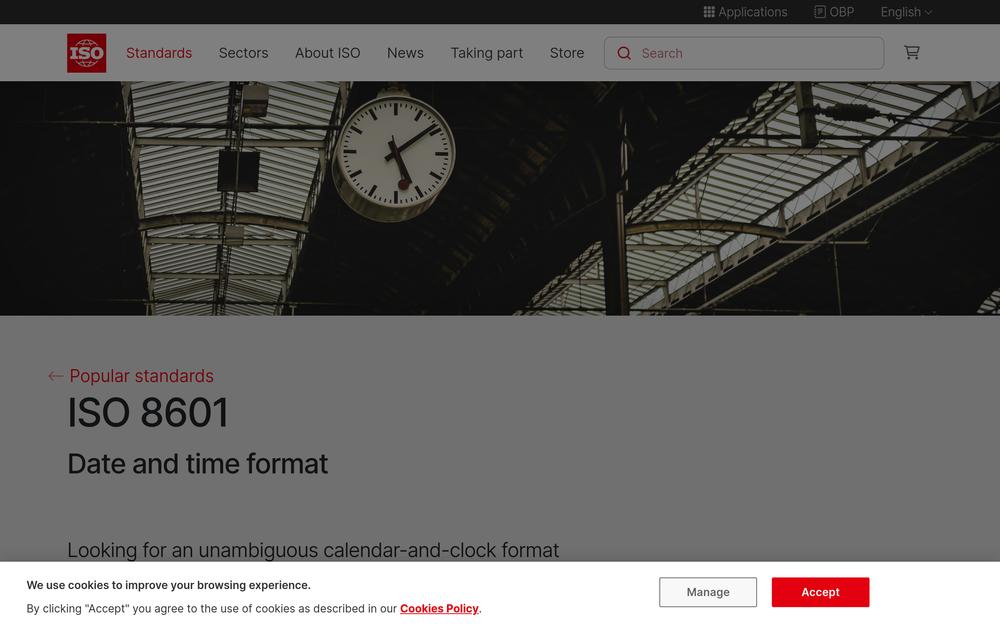
Task: Click the ISO logo home icon
Action: point(87,53)
